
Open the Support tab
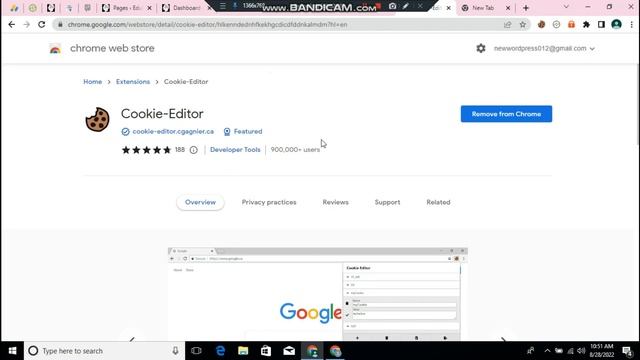point(387,202)
